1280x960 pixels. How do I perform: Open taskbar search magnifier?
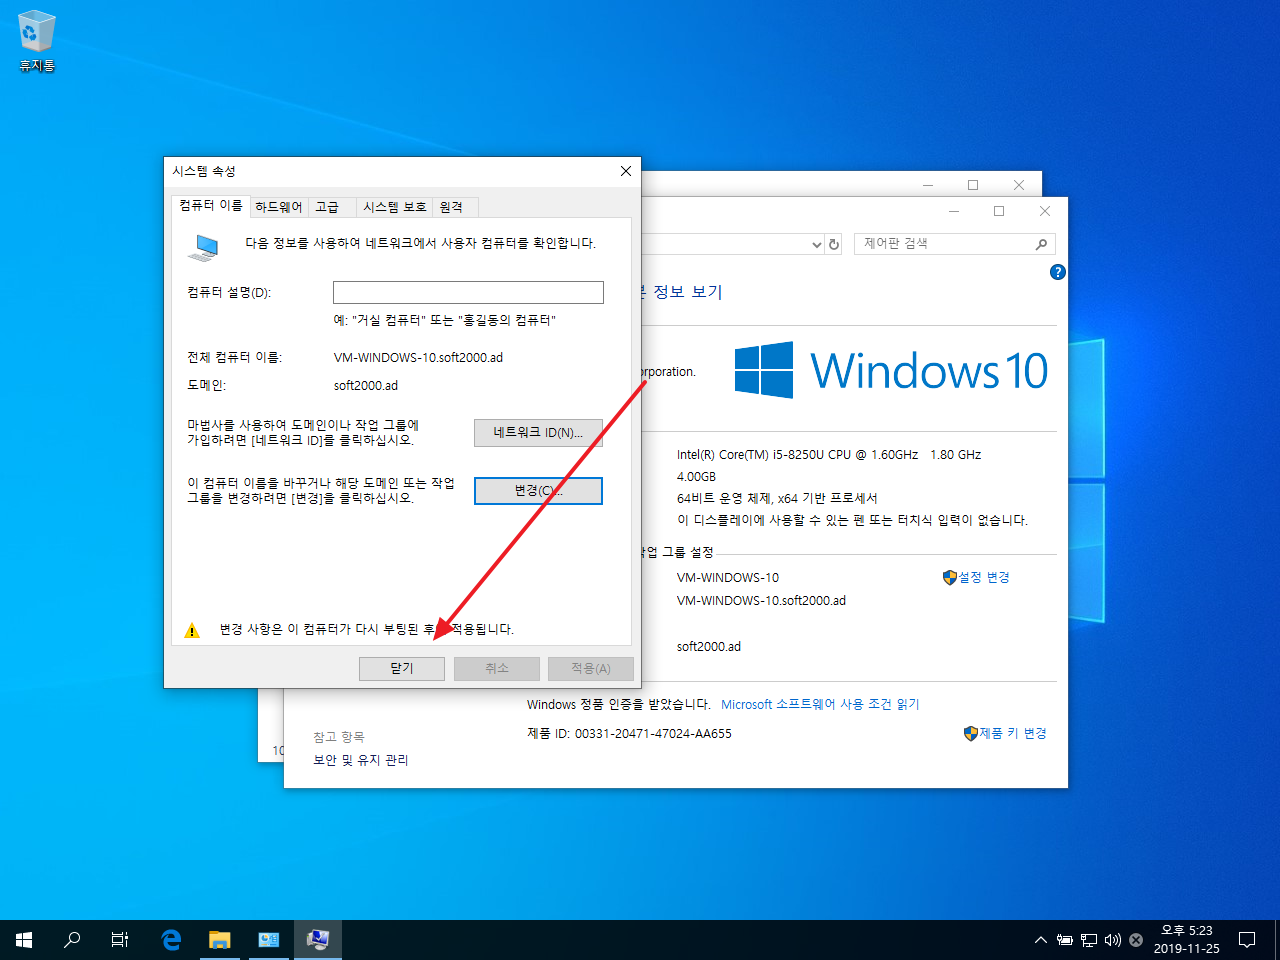(x=72, y=940)
